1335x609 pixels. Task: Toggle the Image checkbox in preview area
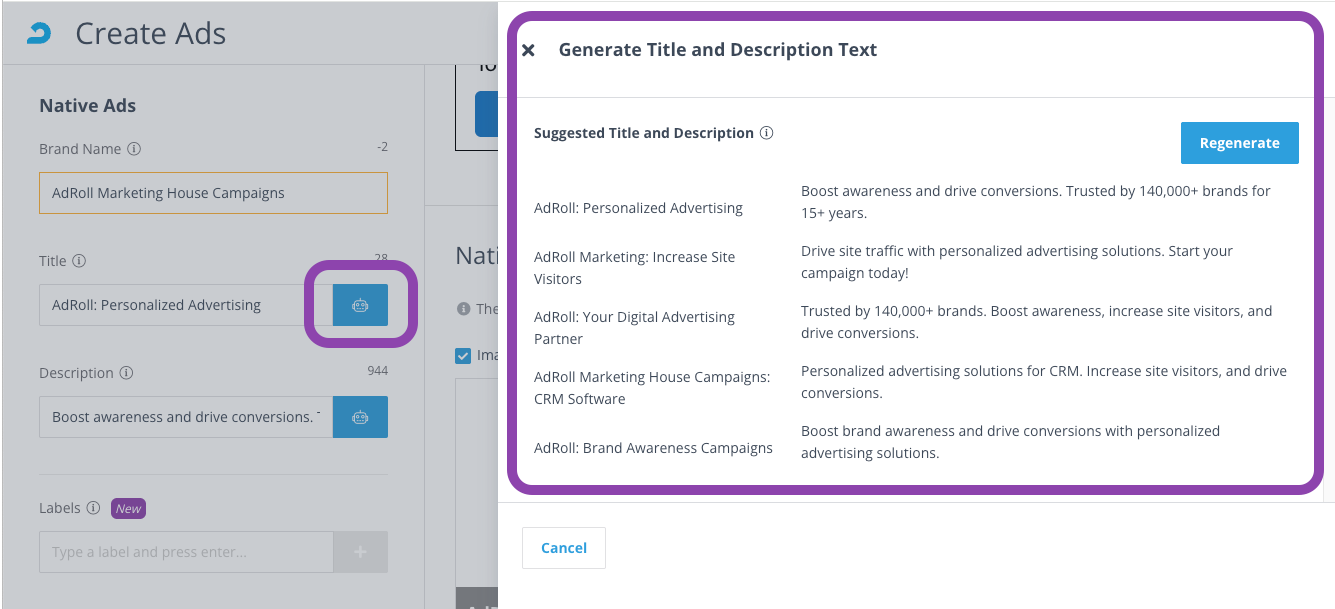(463, 355)
